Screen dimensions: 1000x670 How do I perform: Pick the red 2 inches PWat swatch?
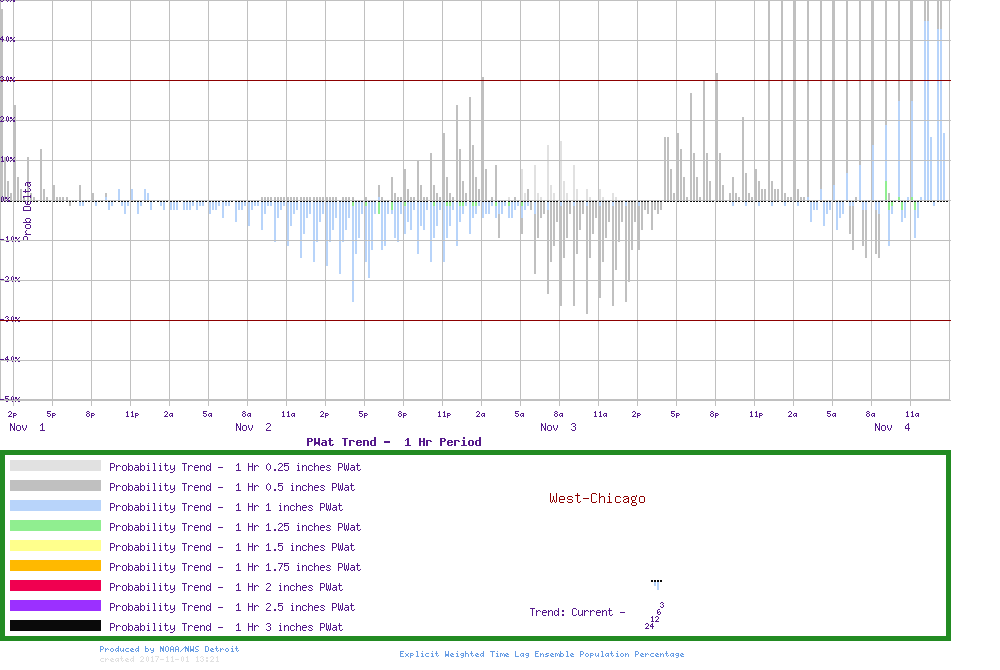click(x=55, y=586)
